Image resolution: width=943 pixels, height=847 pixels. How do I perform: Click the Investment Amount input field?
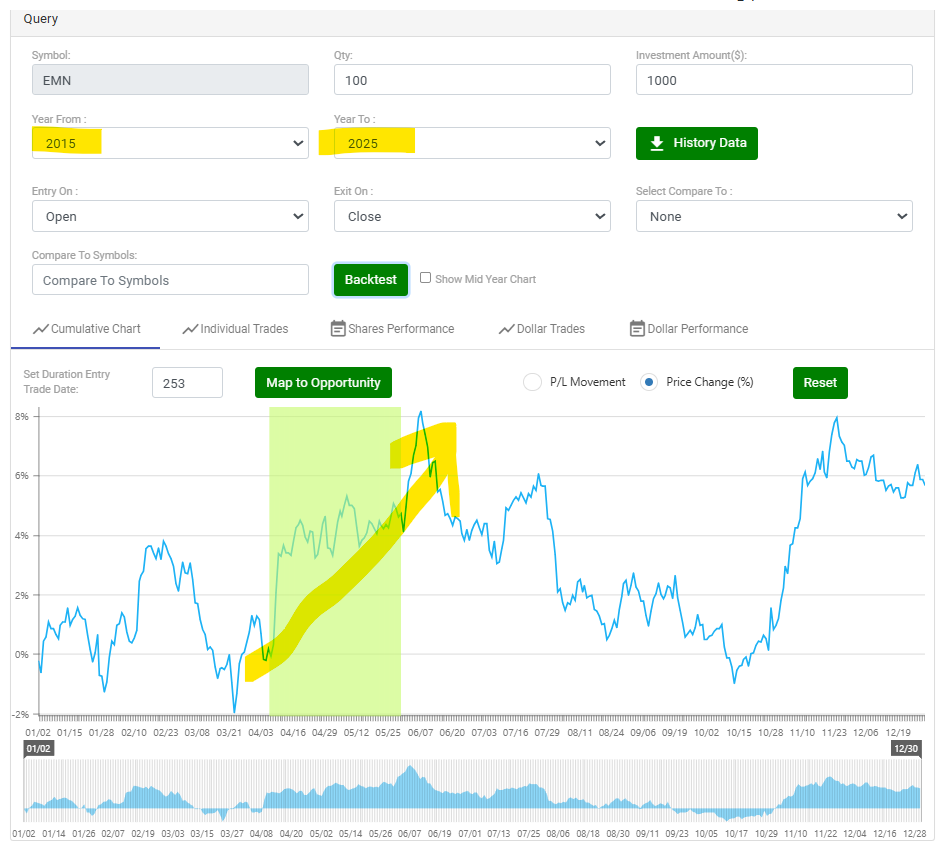pyautogui.click(x=774, y=80)
